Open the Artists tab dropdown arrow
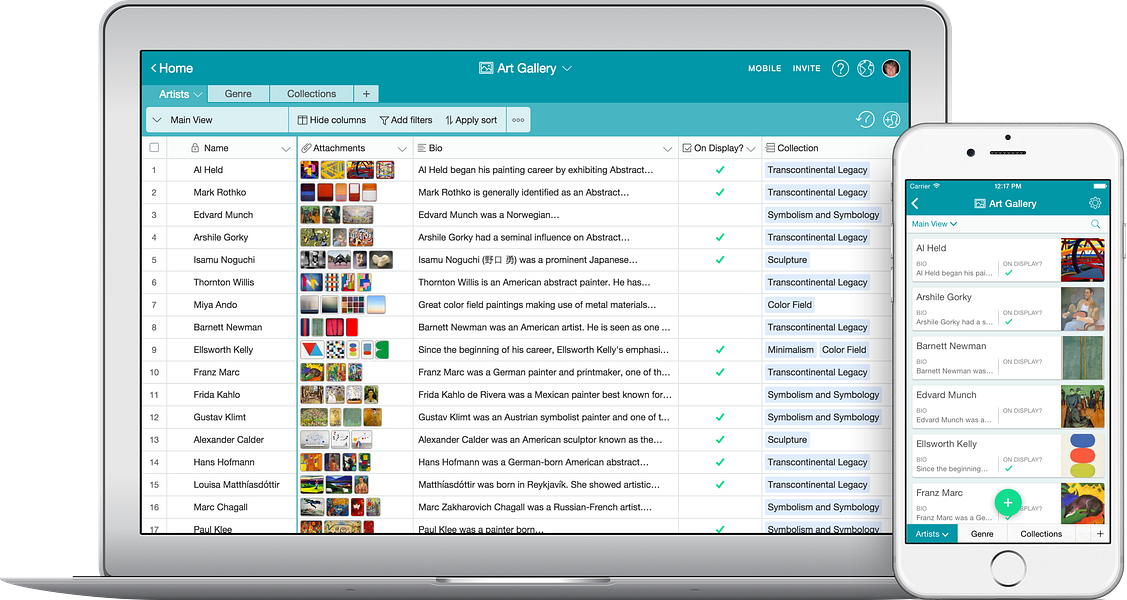The image size is (1127, 600). click(198, 95)
